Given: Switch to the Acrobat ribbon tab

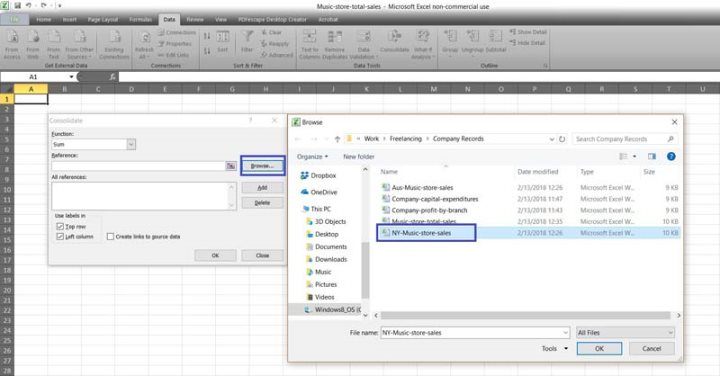Looking at the screenshot, I should pos(328,19).
